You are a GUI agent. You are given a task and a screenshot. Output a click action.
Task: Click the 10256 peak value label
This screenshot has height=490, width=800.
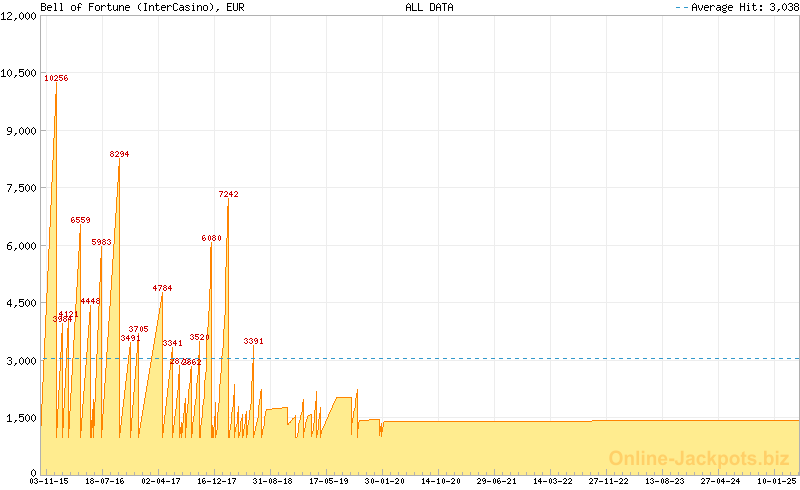pyautogui.click(x=56, y=78)
